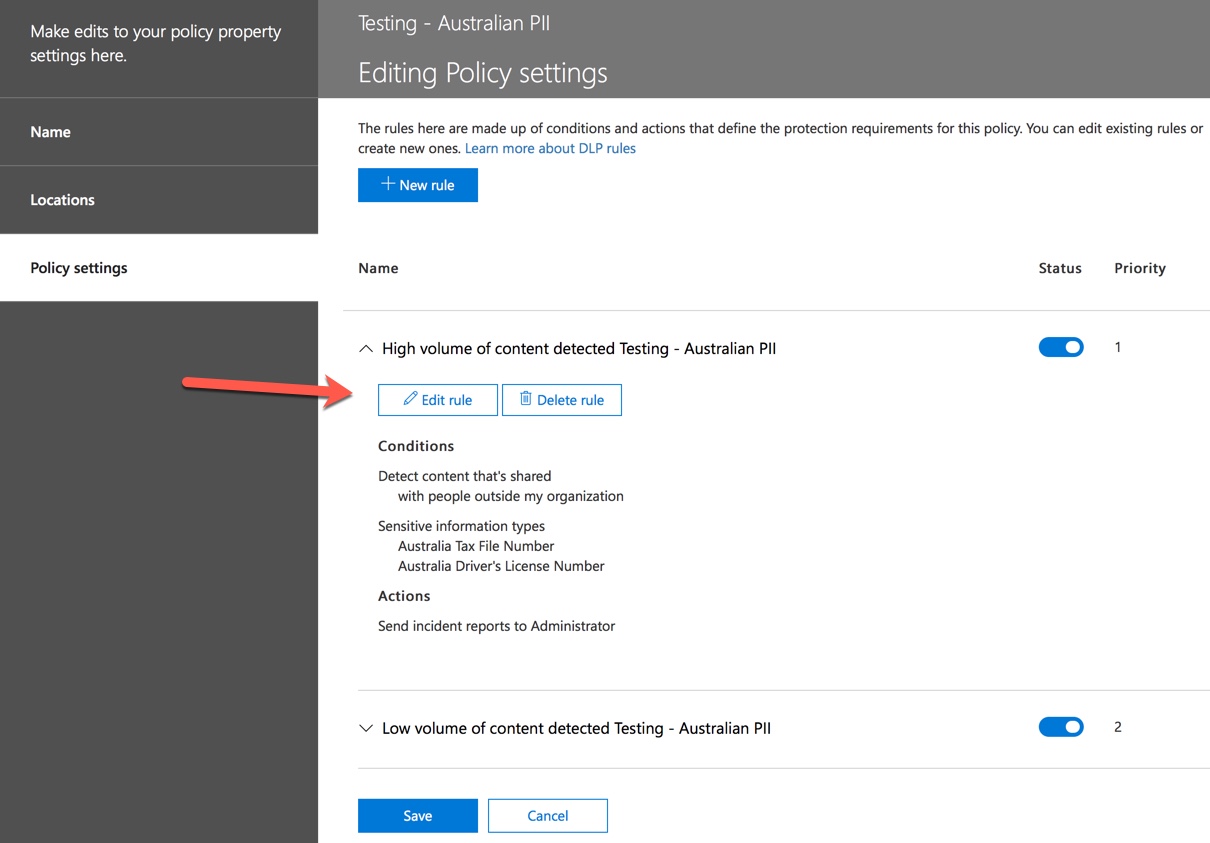
Task: Open the Name settings section
Action: pyautogui.click(x=51, y=131)
